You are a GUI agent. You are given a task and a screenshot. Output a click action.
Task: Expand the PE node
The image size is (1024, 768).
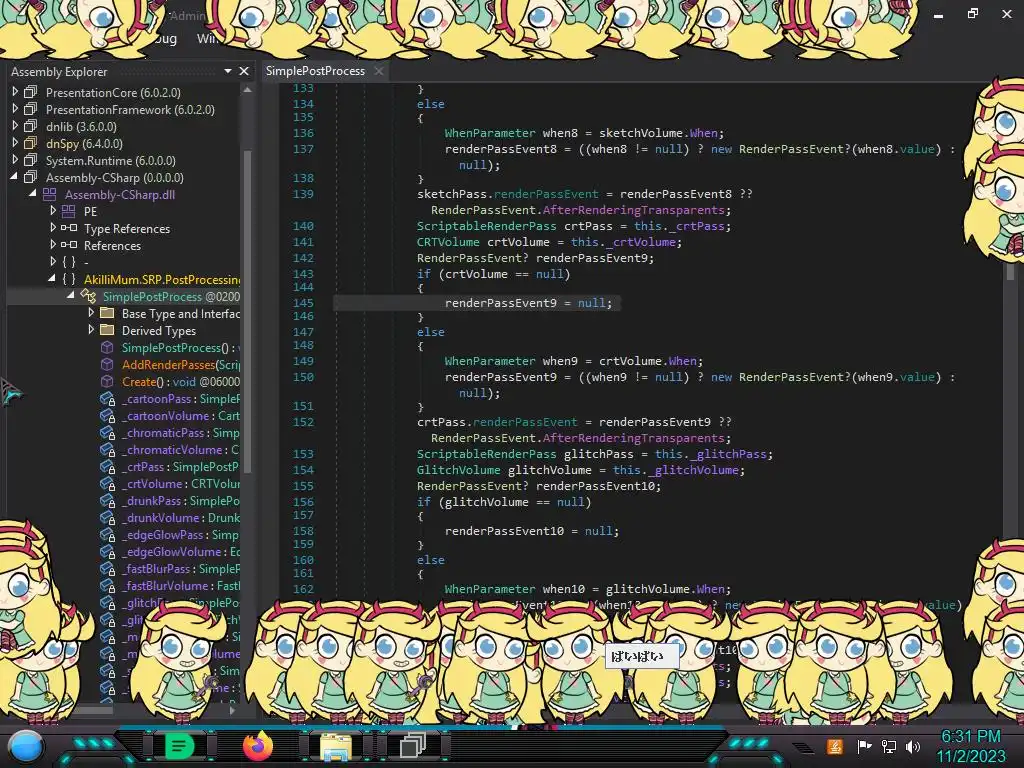(53, 211)
